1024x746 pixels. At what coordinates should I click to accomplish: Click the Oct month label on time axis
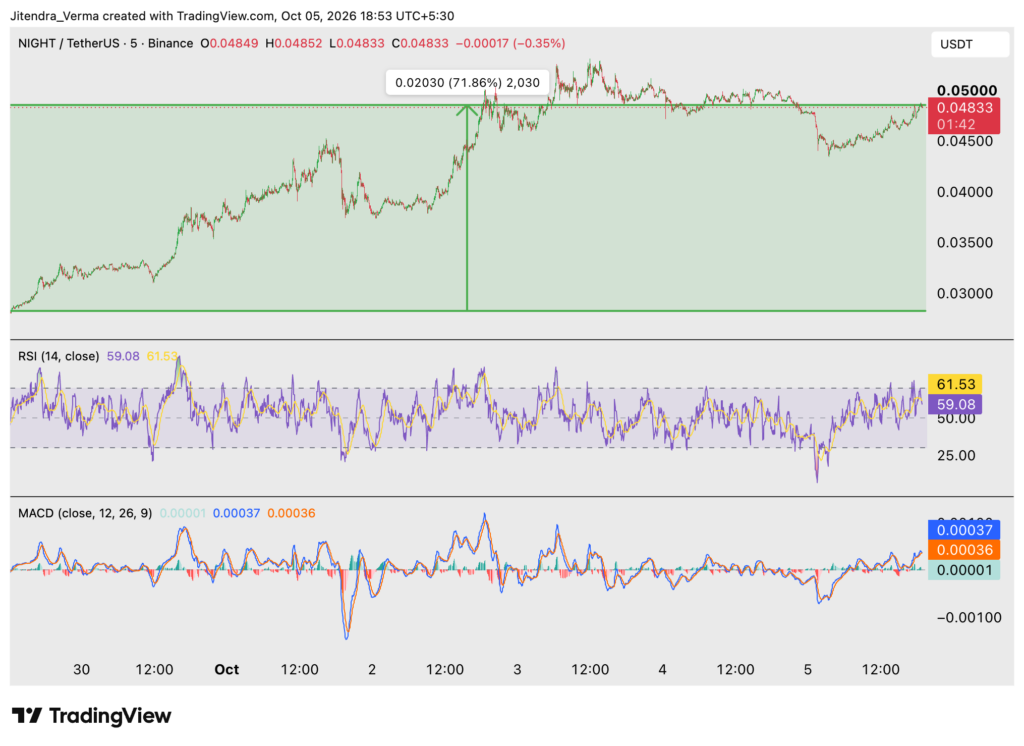[227, 670]
